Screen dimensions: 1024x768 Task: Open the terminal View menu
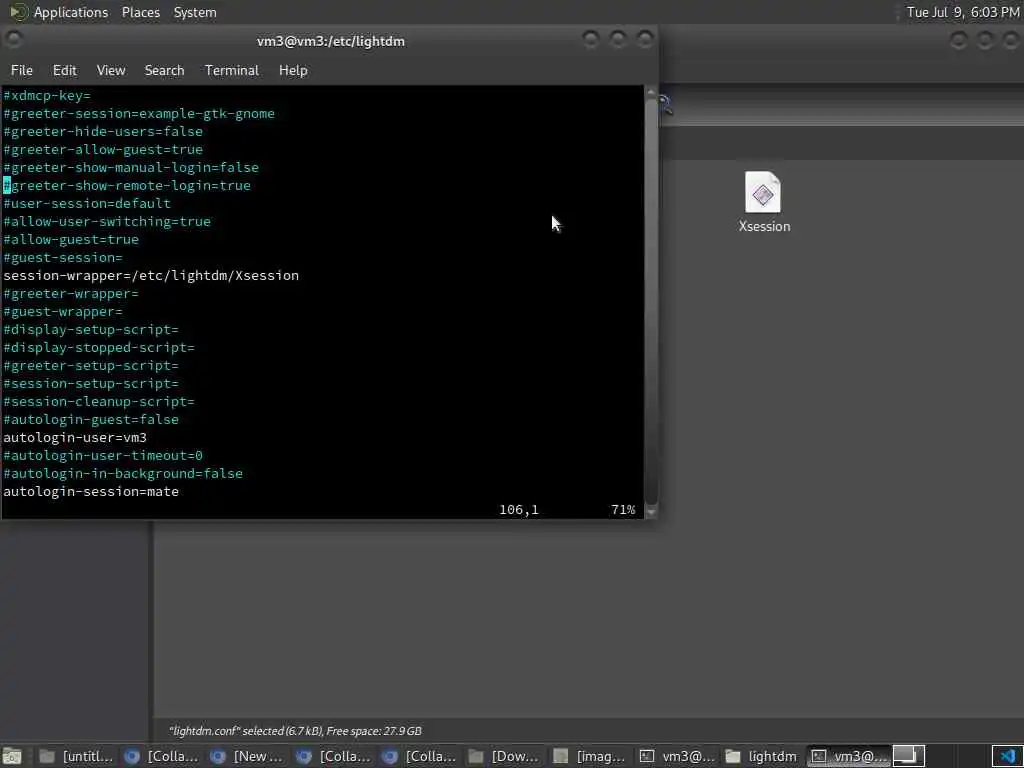pyautogui.click(x=111, y=71)
